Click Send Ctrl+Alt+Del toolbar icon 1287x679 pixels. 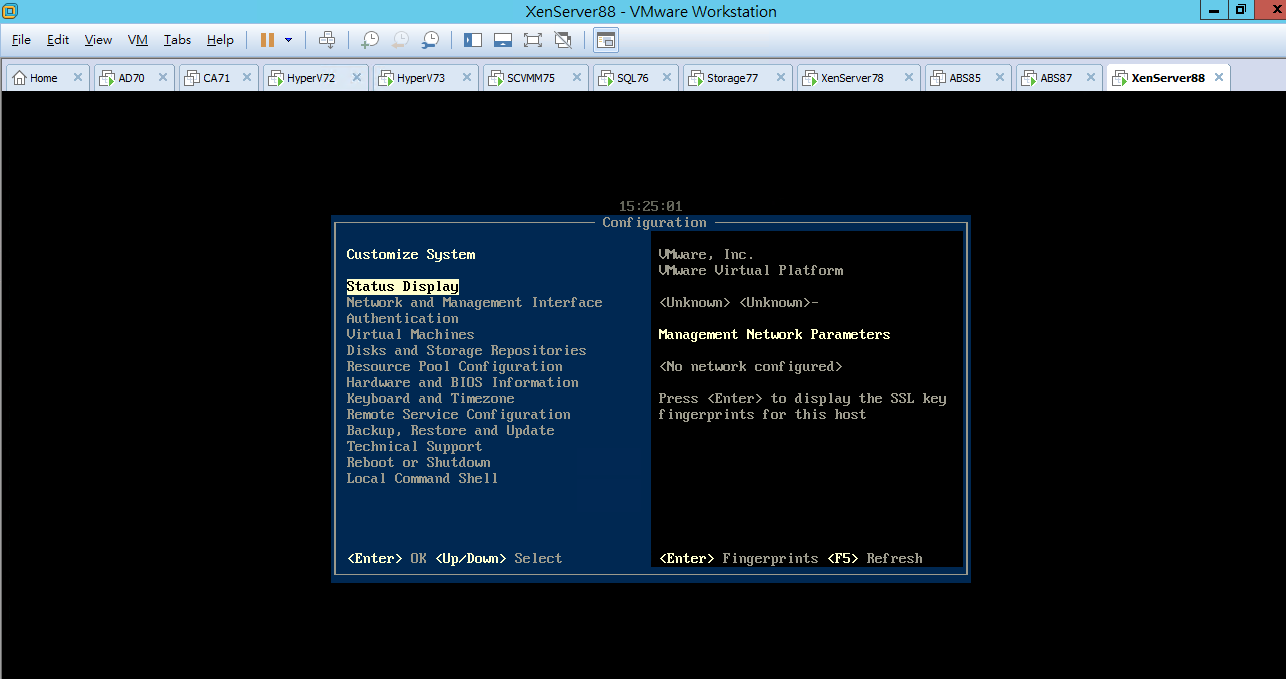pos(327,40)
